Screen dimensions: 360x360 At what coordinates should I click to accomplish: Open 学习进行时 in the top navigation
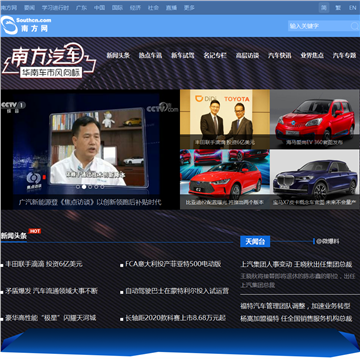55,8
